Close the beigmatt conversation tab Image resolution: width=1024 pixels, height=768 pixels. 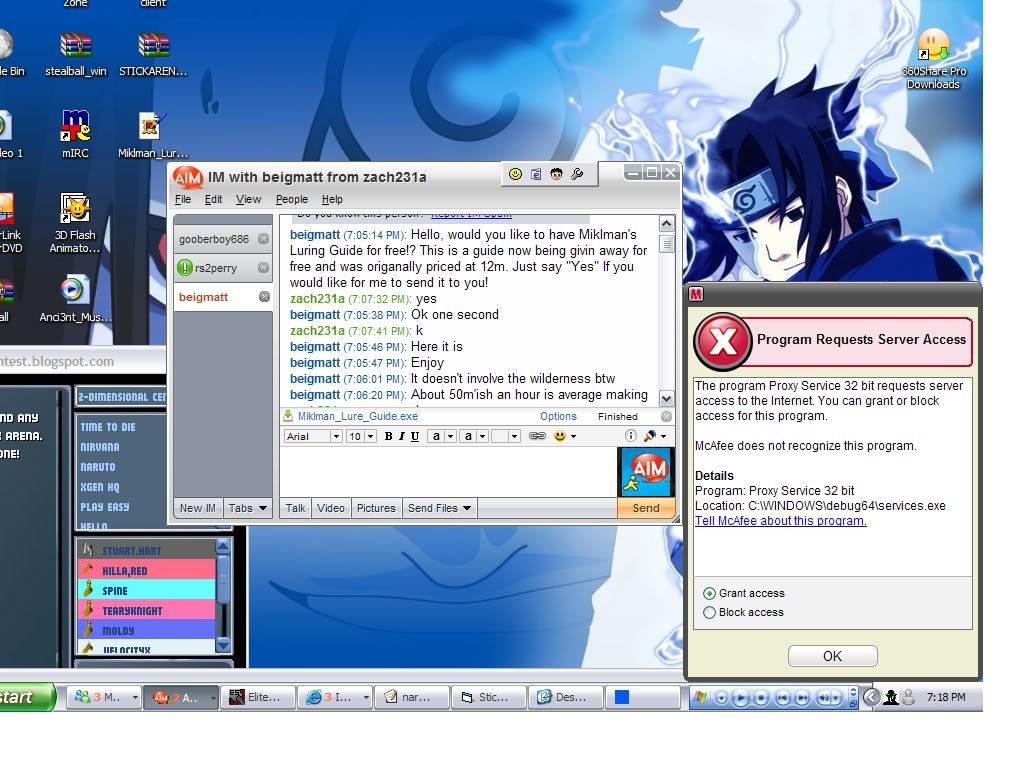click(264, 296)
